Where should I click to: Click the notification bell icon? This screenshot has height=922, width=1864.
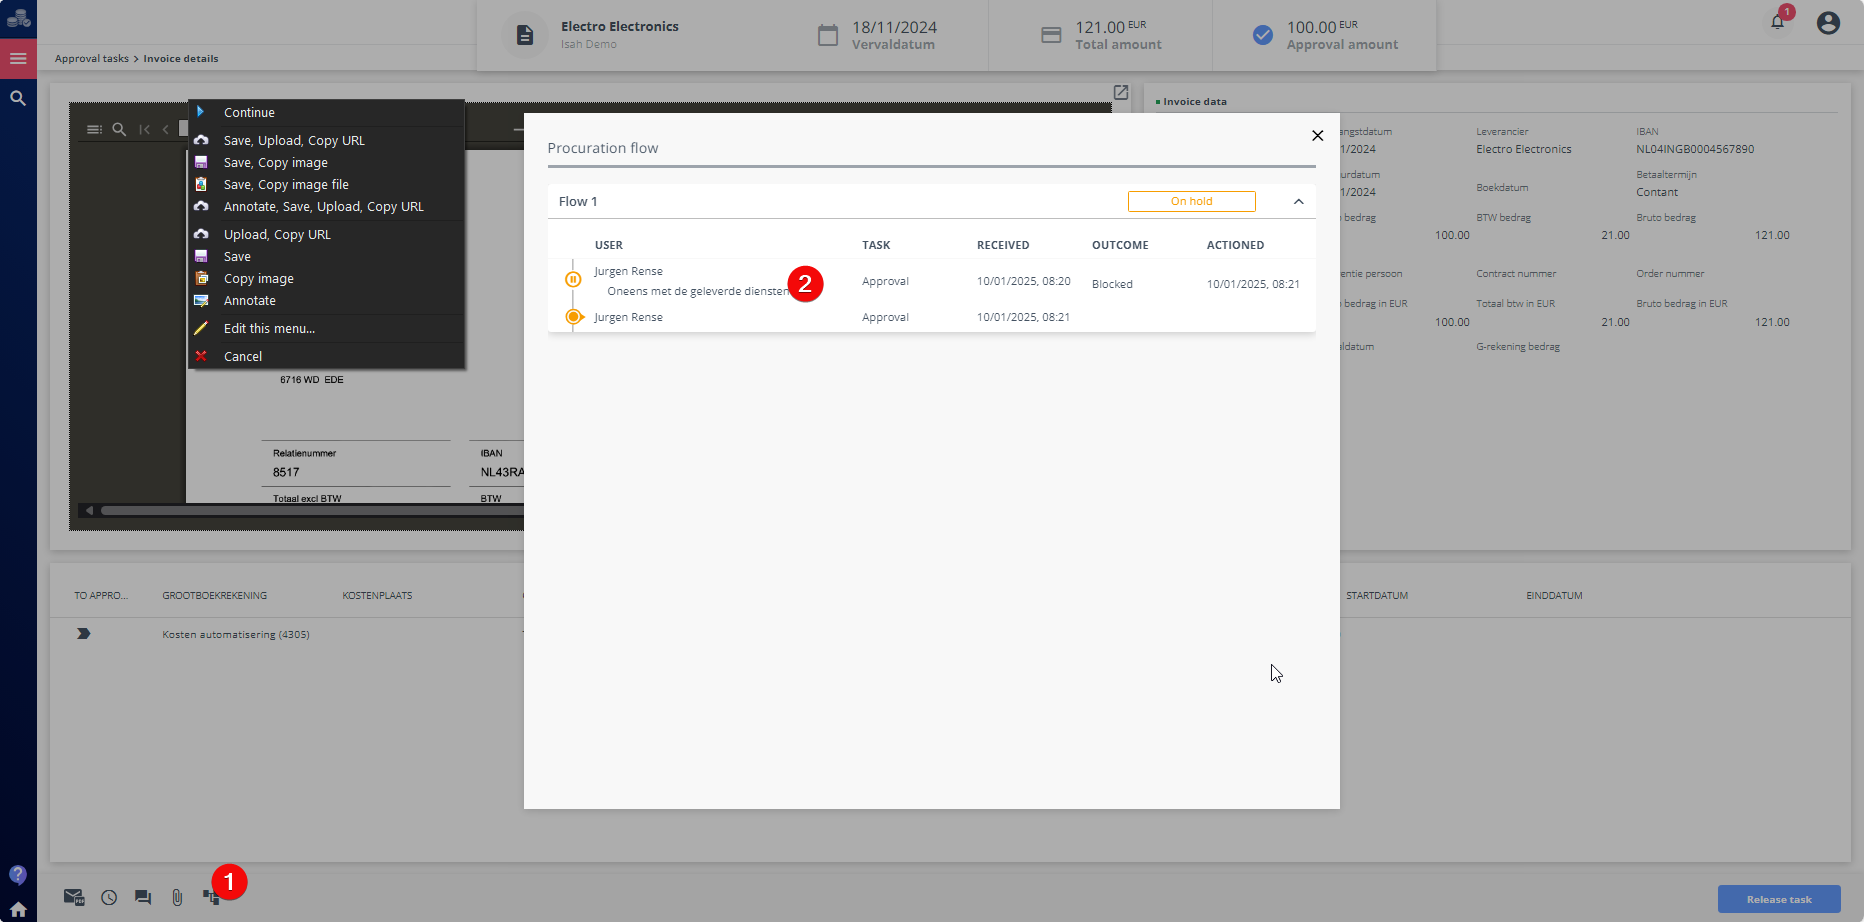pyautogui.click(x=1777, y=22)
